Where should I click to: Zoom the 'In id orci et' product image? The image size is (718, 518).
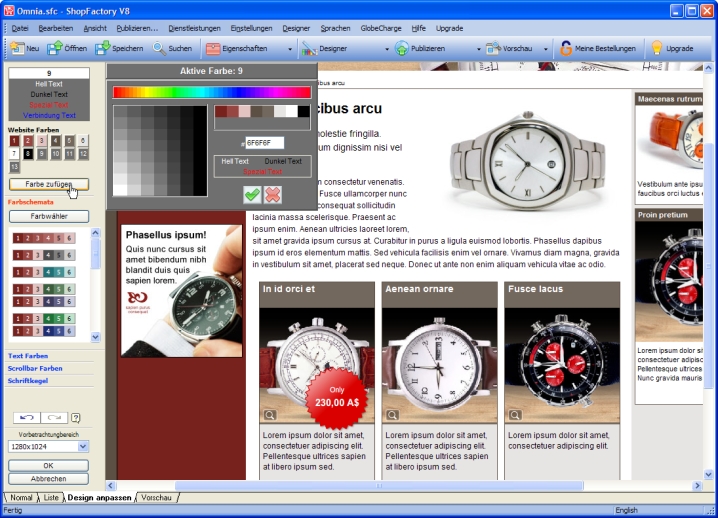tap(269, 415)
